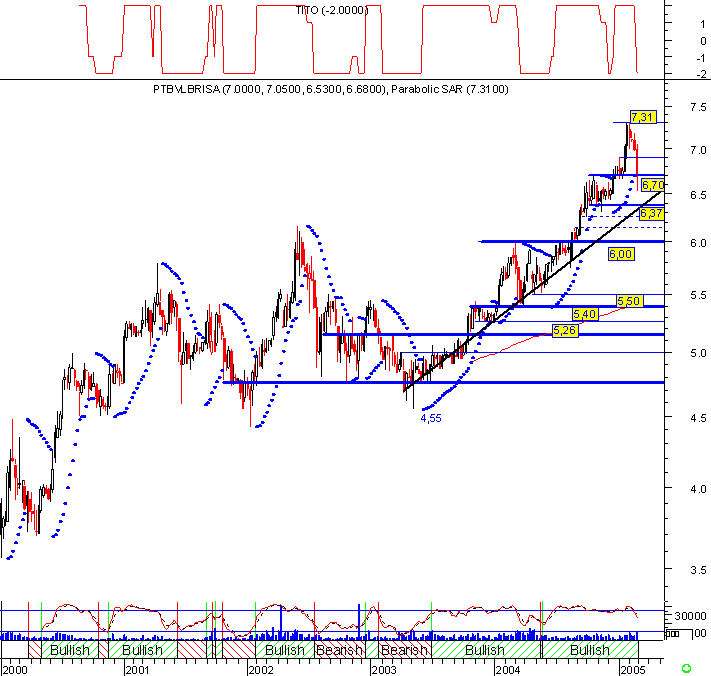This screenshot has height=676, width=711.
Task: Click the 2001 year label on time axis
Action: (x=138, y=670)
